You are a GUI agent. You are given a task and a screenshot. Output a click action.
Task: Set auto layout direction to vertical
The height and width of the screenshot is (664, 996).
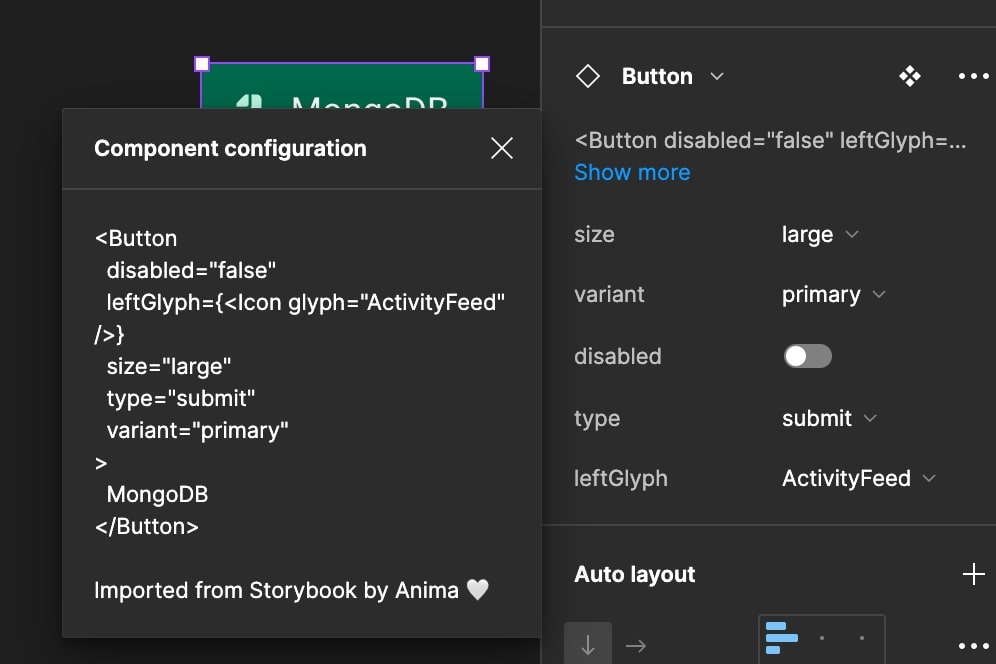point(588,646)
